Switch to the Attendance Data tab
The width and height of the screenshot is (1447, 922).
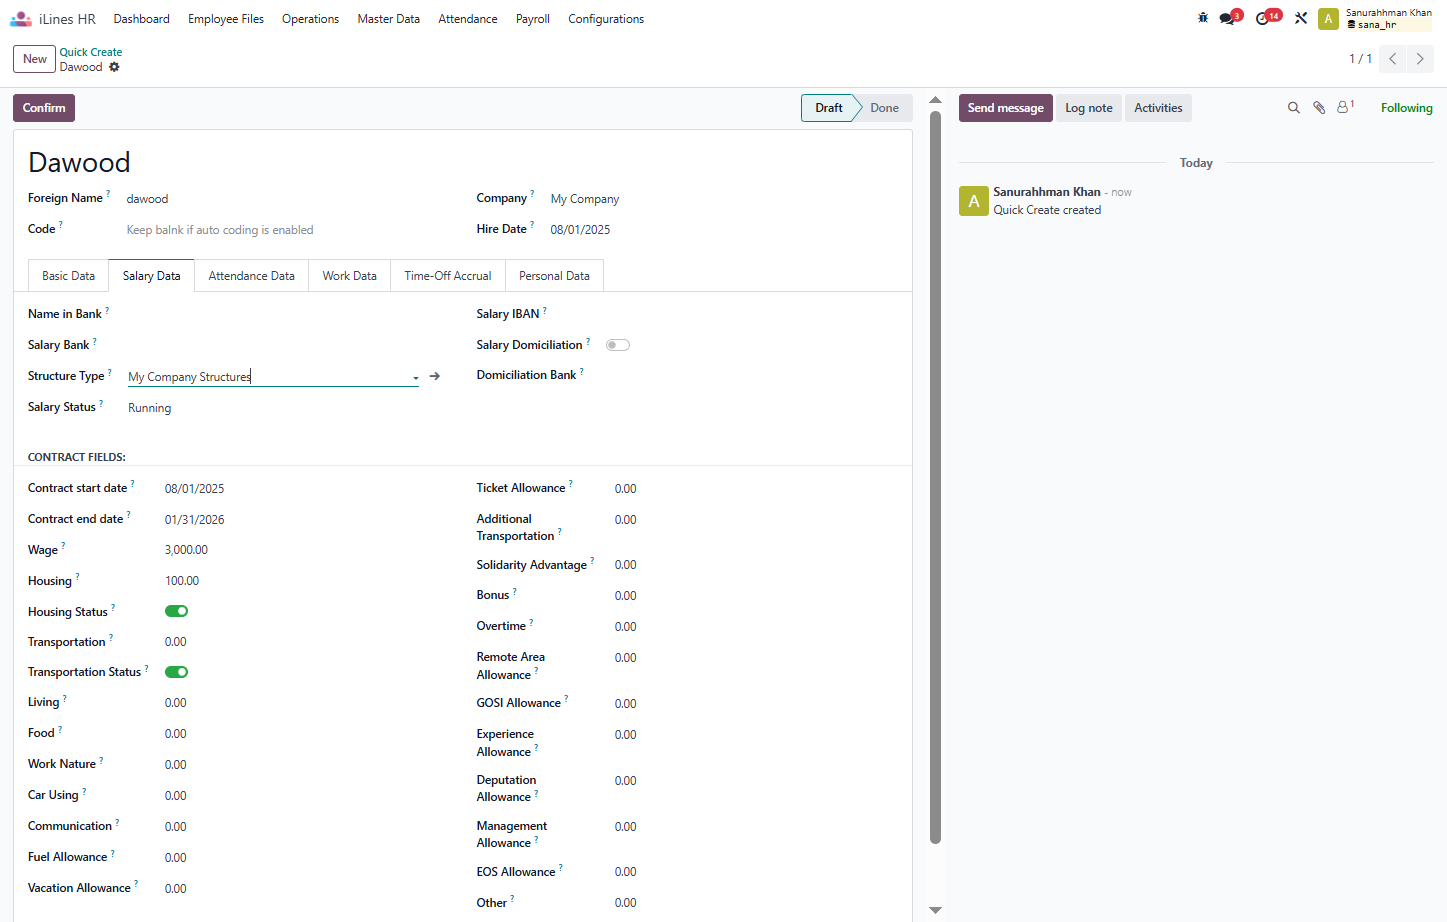(x=252, y=276)
